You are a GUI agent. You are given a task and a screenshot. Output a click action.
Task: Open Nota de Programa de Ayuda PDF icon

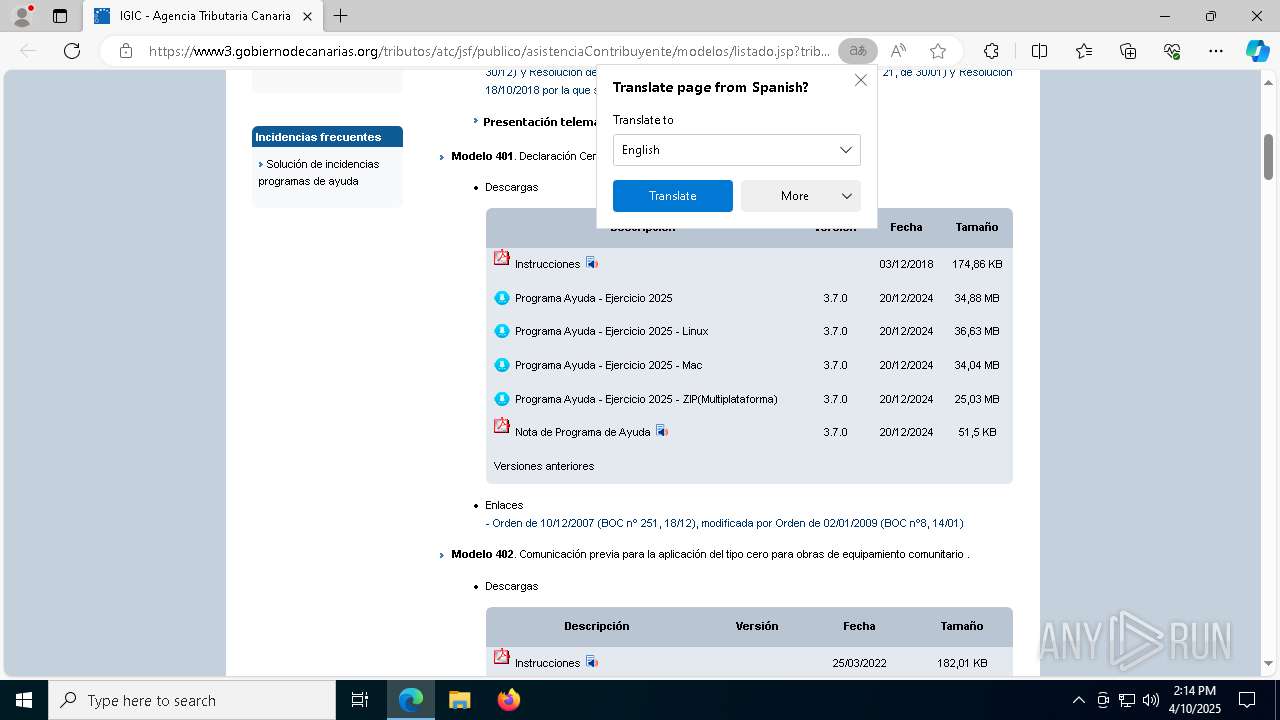[502, 426]
